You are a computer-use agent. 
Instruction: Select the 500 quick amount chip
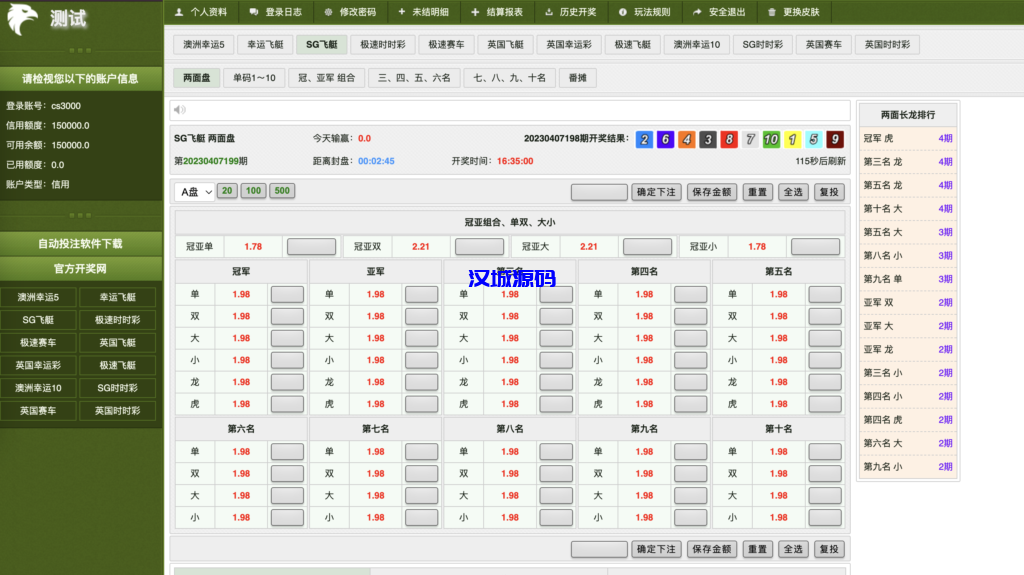tap(282, 191)
